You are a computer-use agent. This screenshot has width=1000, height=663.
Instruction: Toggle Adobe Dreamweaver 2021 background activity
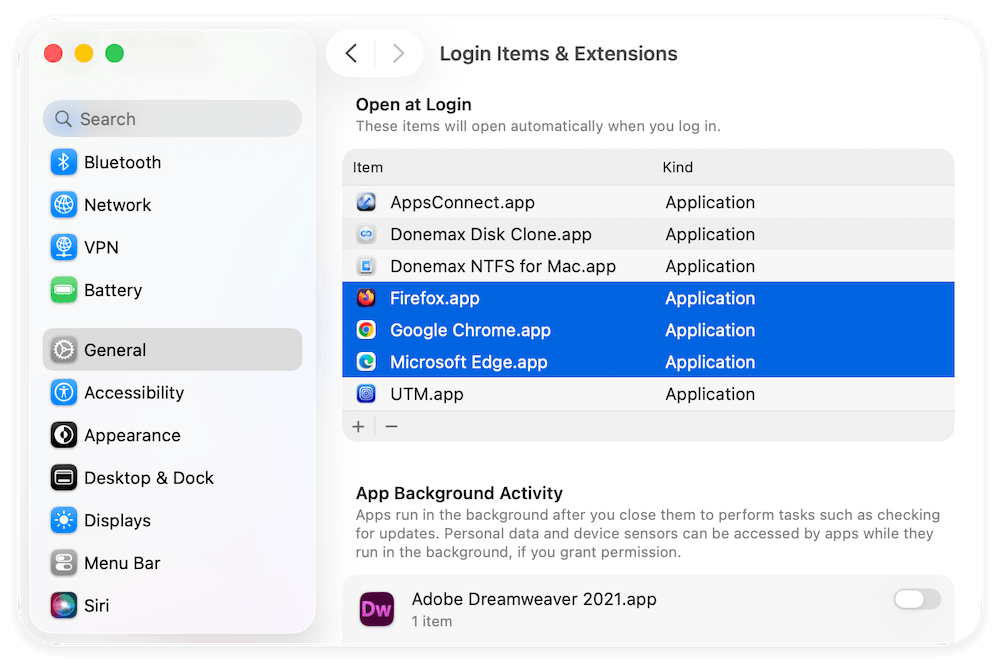tap(917, 599)
